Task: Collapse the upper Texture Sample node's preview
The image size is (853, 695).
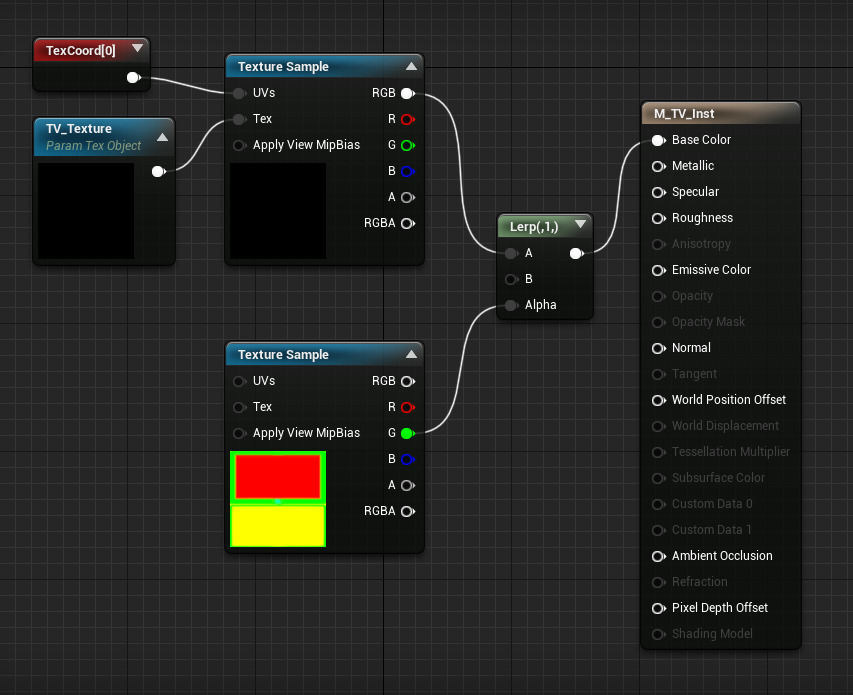Action: point(411,67)
